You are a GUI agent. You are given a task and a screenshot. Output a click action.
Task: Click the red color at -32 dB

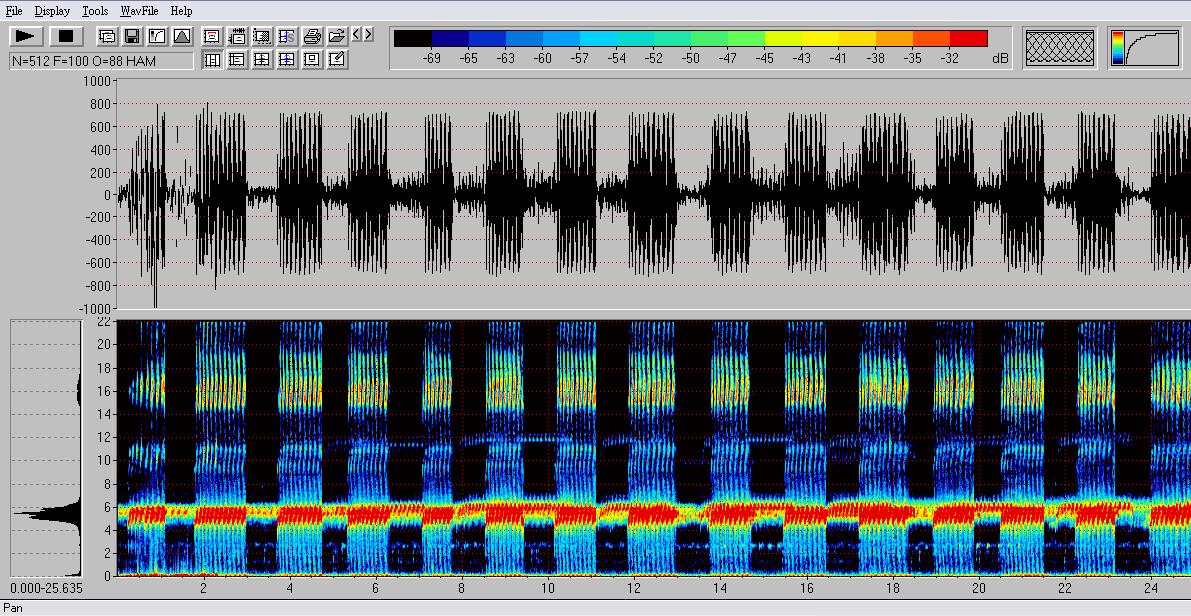pos(968,39)
